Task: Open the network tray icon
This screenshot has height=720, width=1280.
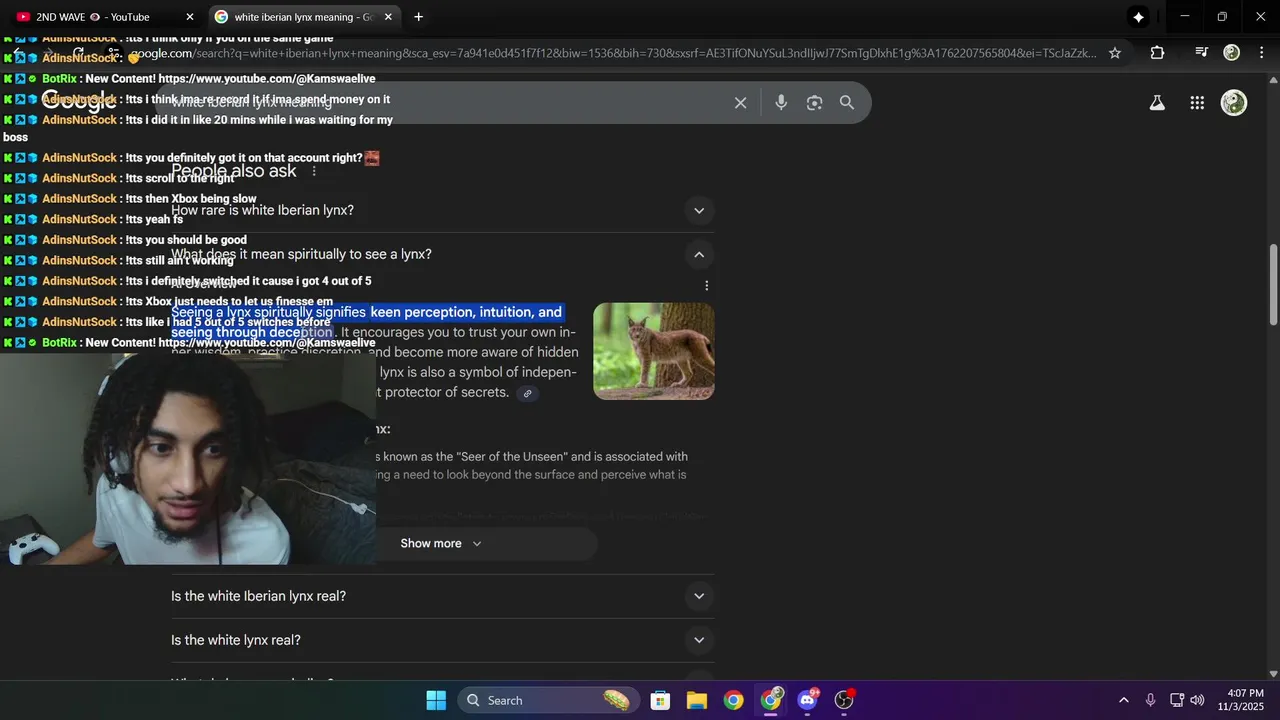Action: click(1177, 700)
